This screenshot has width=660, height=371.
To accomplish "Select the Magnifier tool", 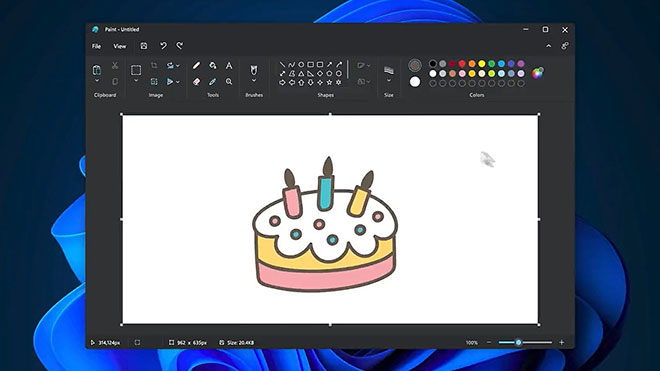I will coord(229,81).
